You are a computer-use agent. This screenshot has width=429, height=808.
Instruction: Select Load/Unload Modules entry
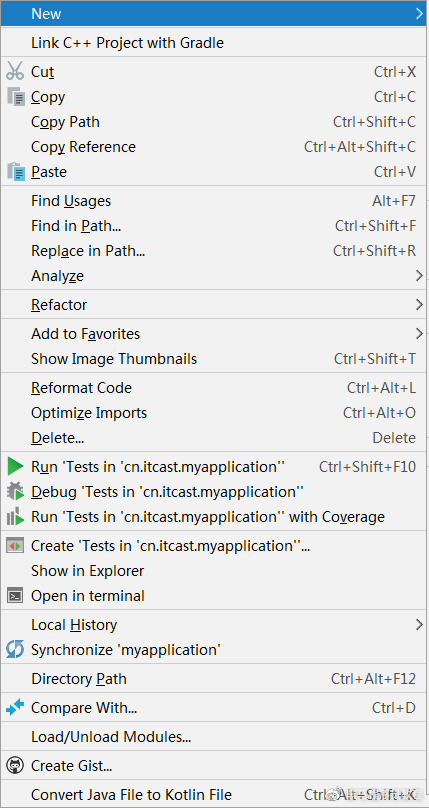point(214,737)
